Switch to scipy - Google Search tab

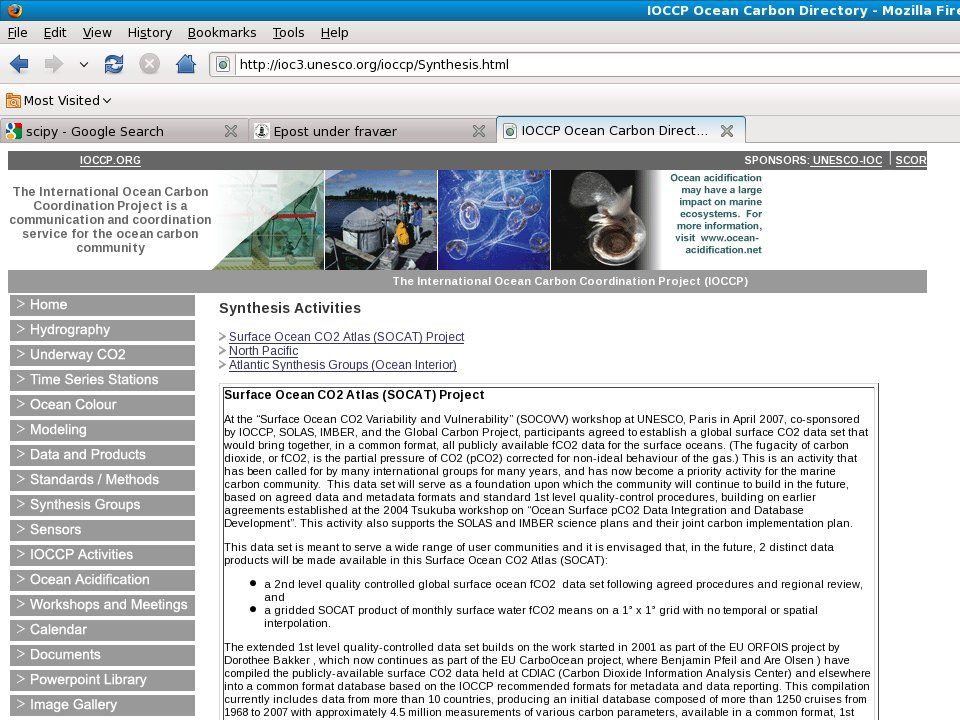[124, 131]
